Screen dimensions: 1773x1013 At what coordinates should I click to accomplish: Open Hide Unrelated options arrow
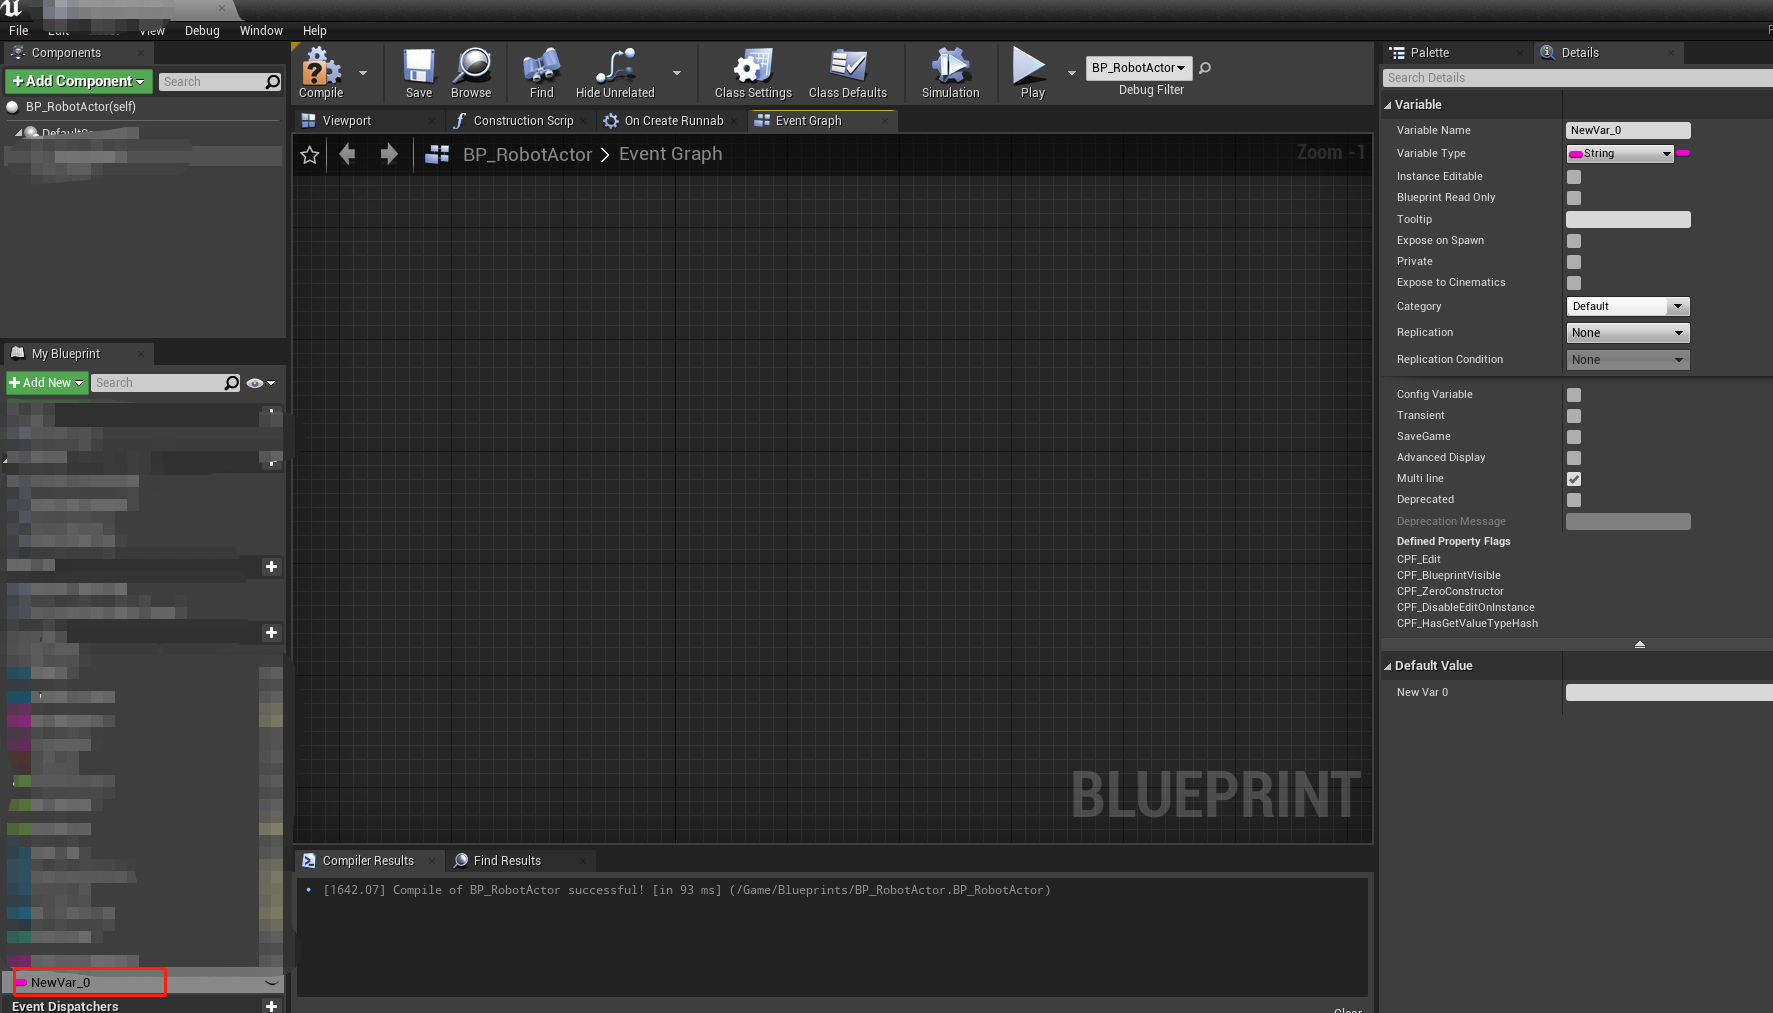tap(677, 73)
